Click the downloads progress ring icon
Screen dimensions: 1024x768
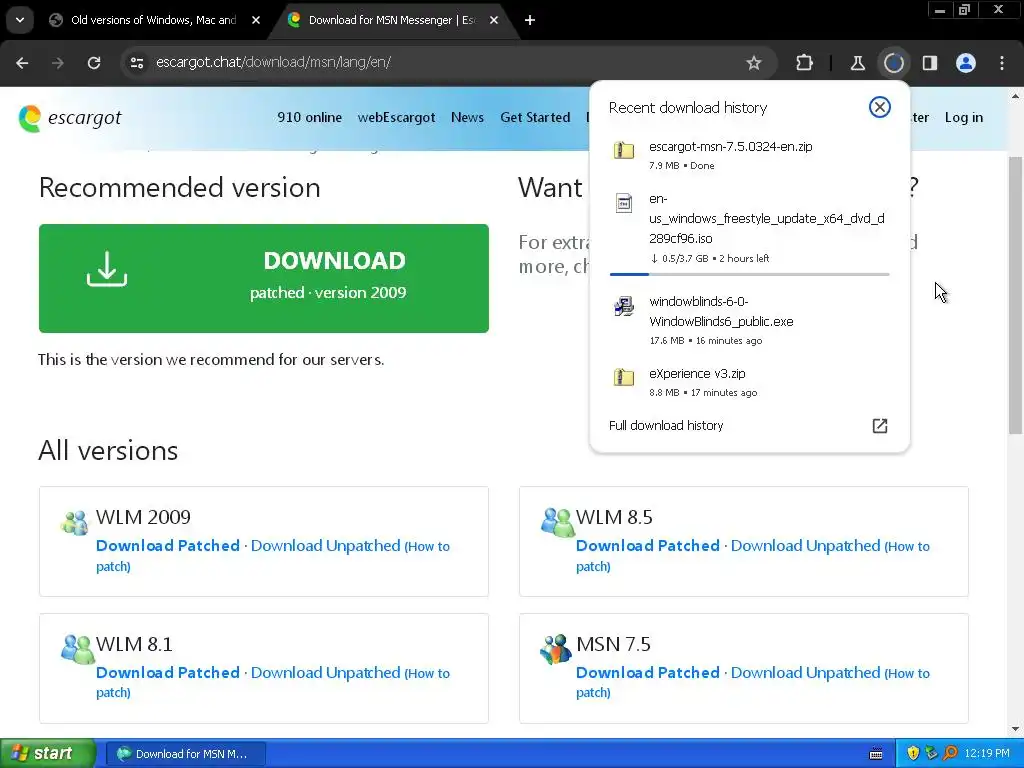893,63
